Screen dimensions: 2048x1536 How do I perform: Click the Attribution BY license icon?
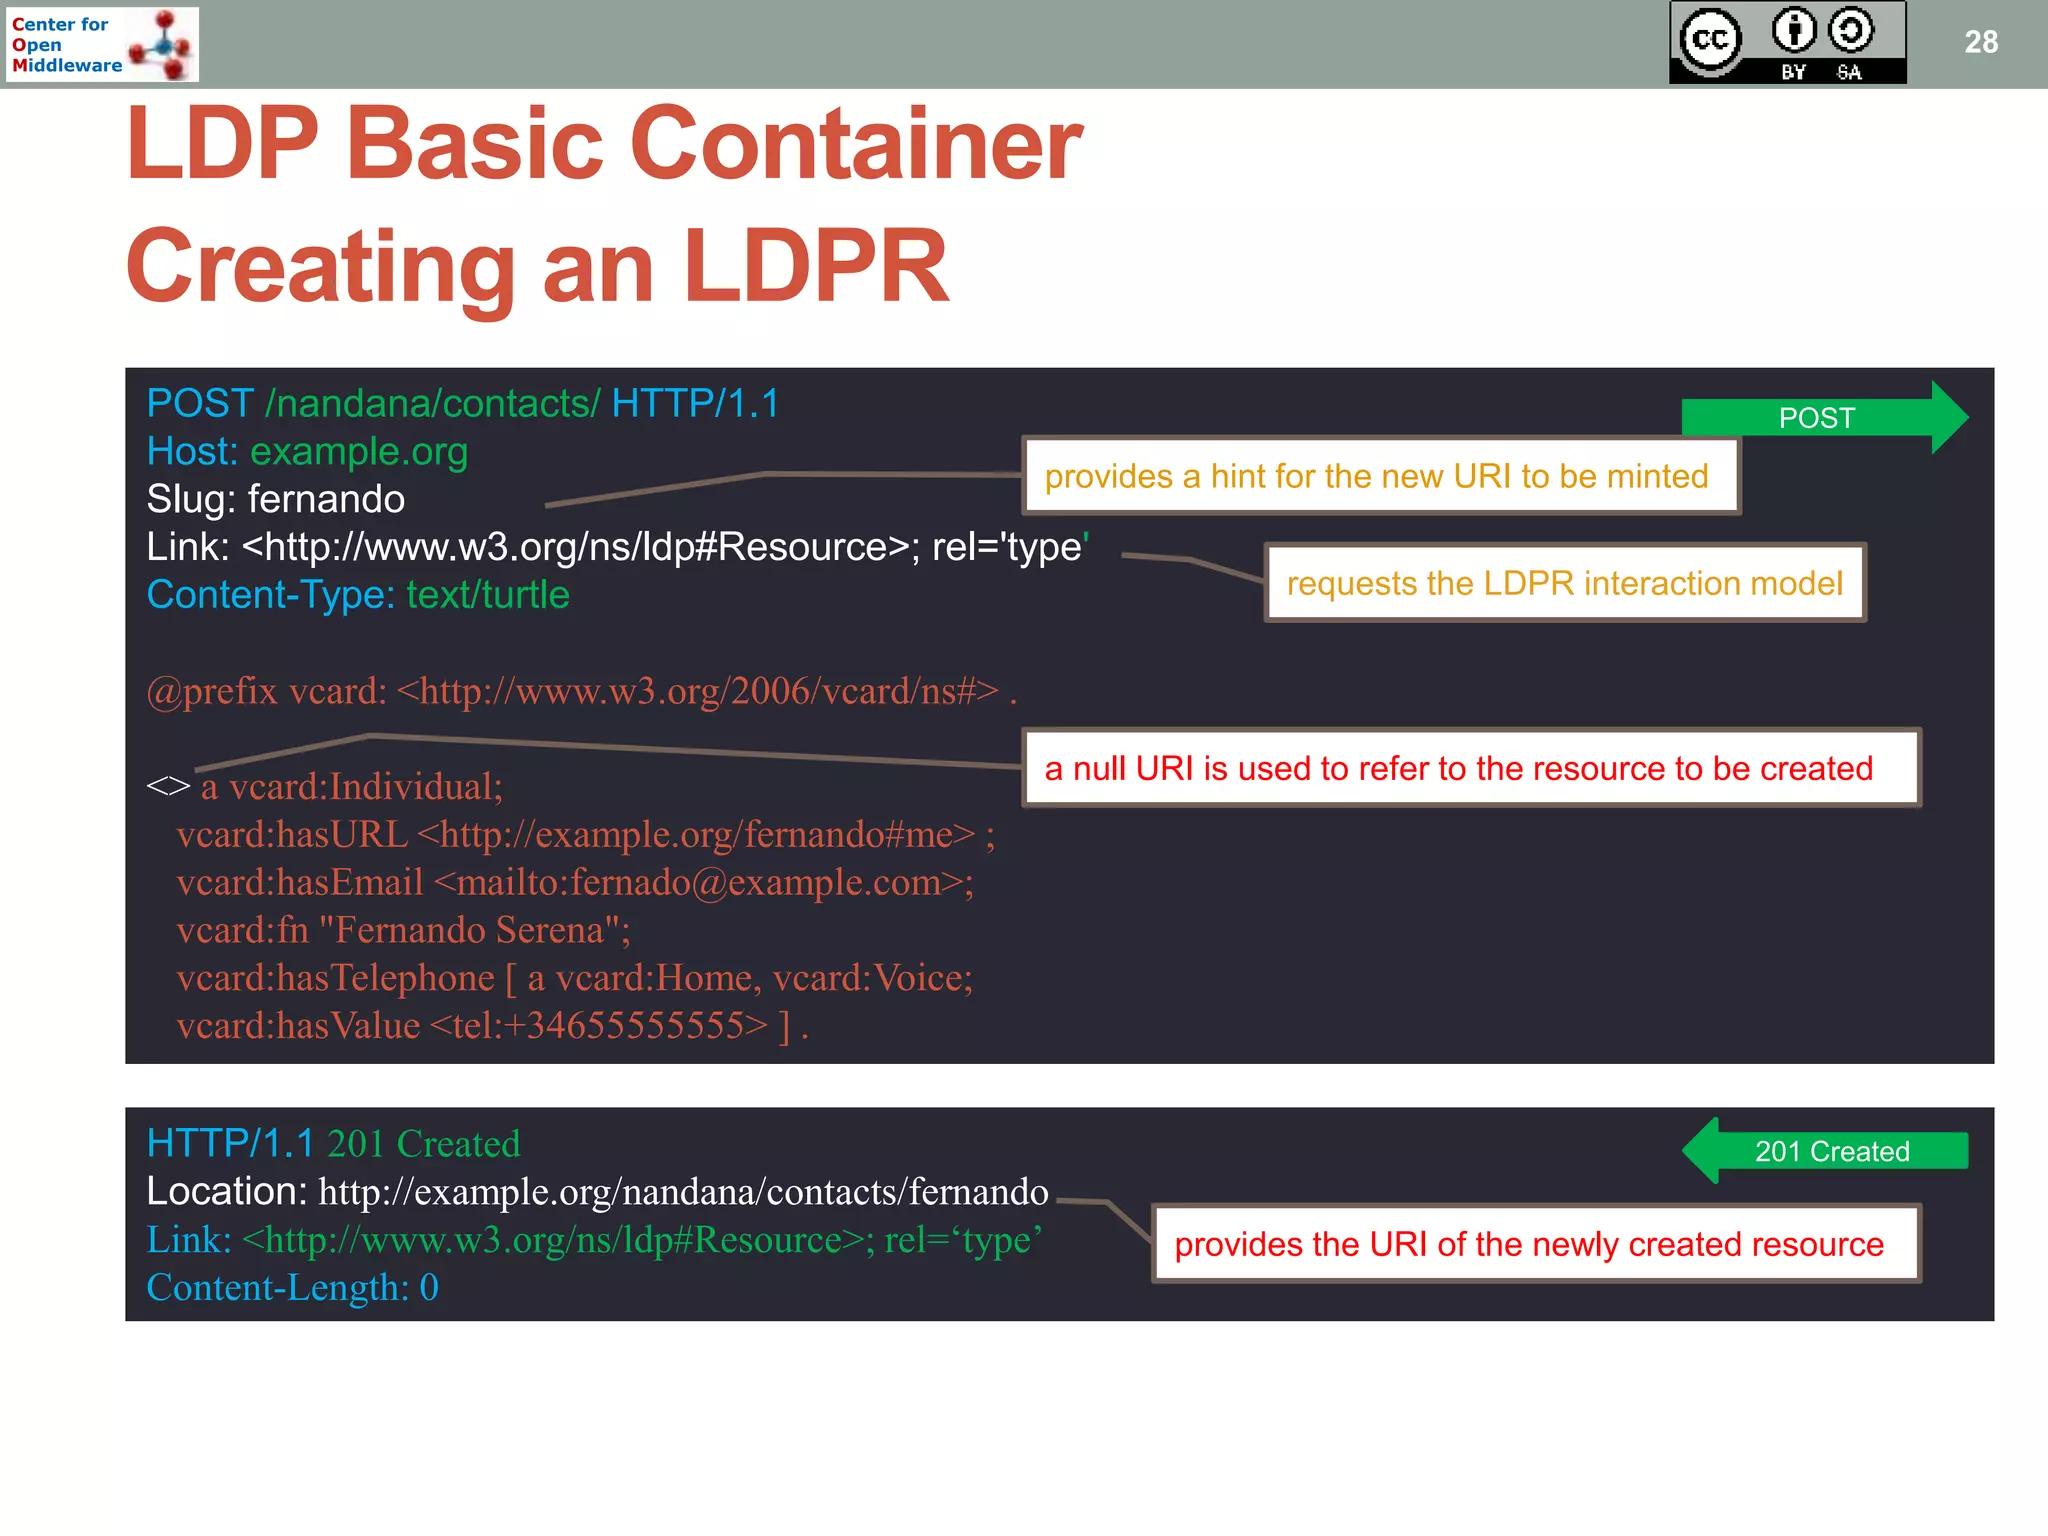click(x=1794, y=30)
